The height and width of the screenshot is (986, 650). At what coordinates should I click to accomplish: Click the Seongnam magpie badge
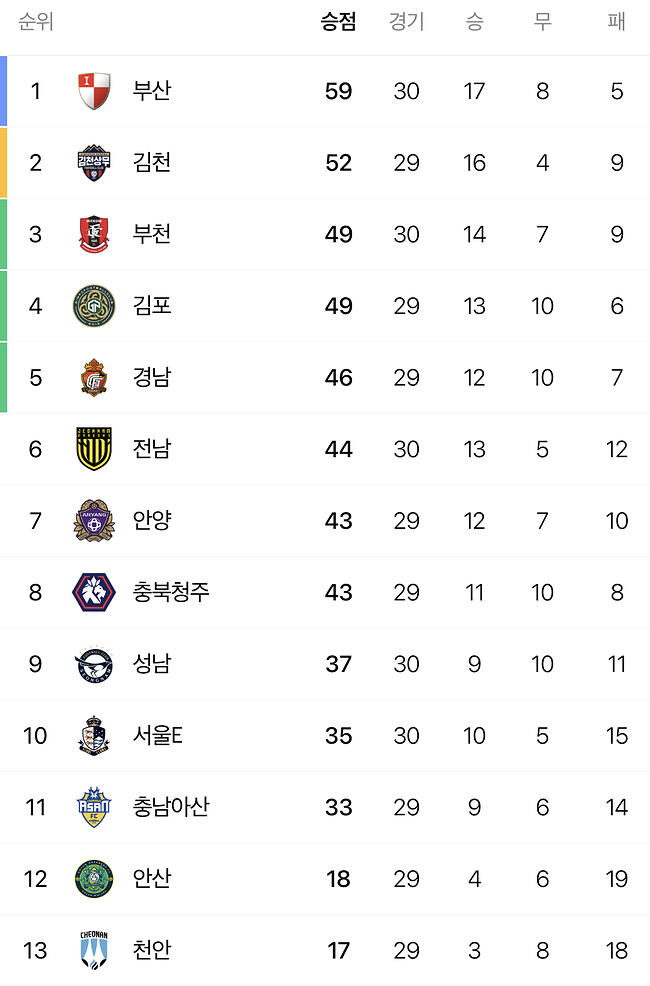tap(94, 664)
